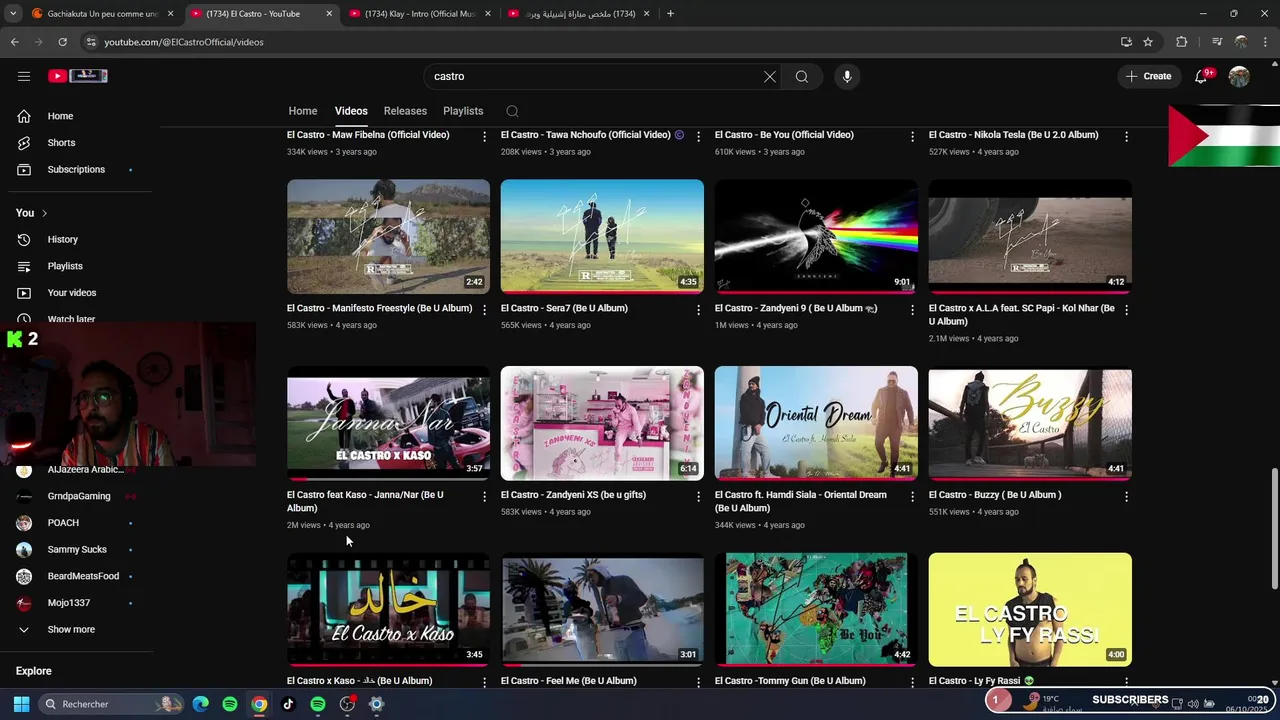Open the three-dot menu for Kol Nhar video
This screenshot has height=720, width=1280.
point(1126,310)
